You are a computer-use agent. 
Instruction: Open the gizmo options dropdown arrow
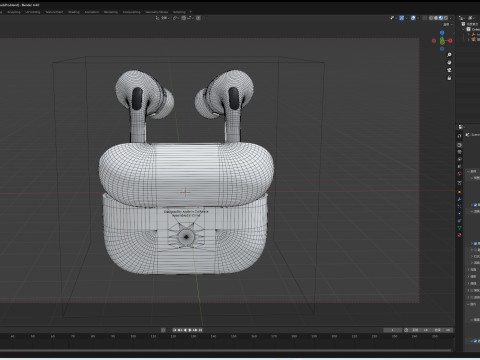click(406, 18)
